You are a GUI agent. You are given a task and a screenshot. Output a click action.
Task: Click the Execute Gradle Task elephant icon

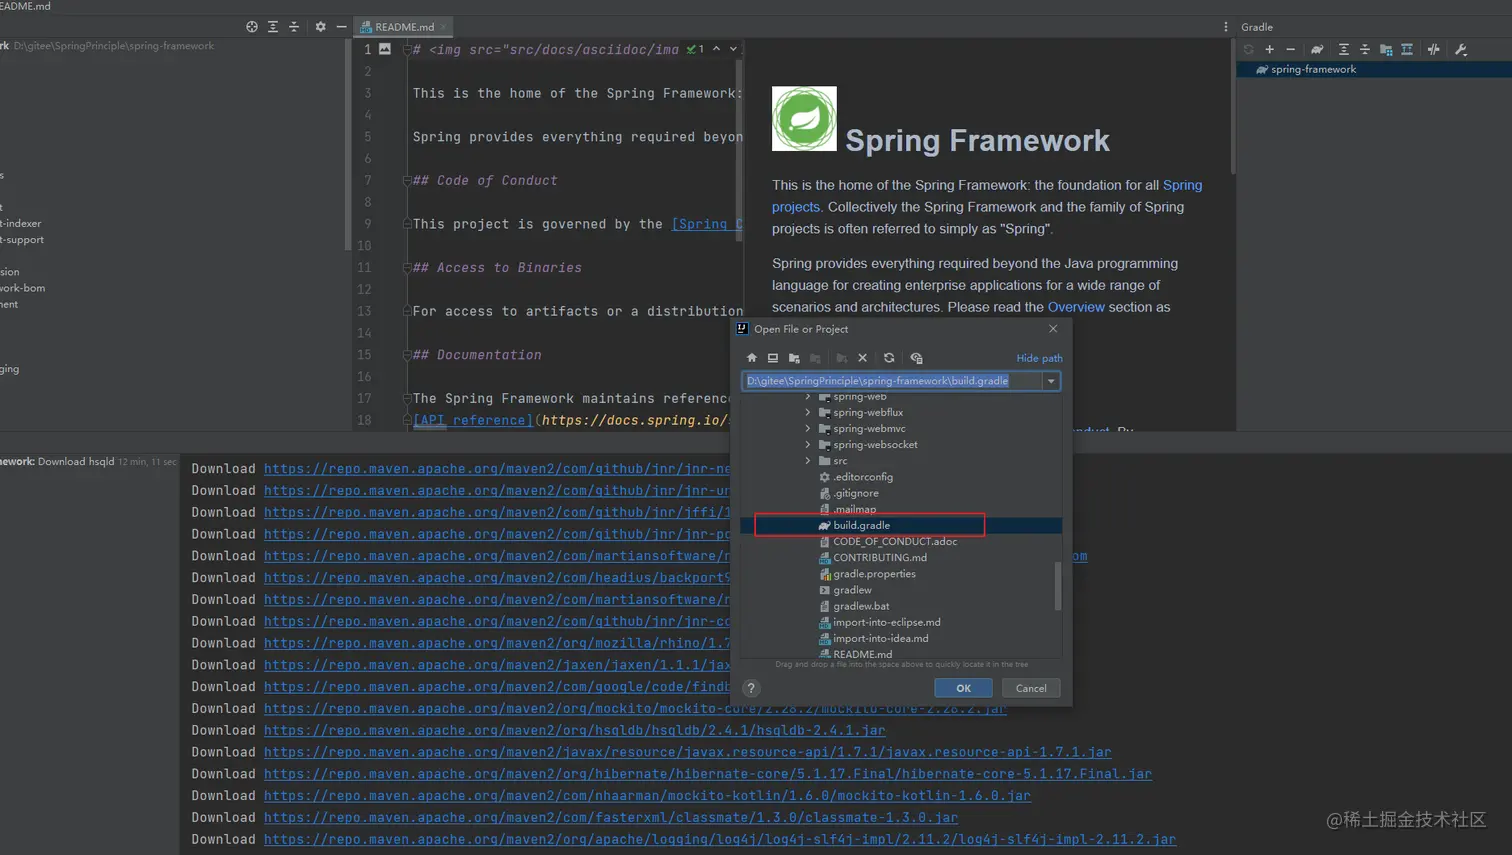[1317, 49]
